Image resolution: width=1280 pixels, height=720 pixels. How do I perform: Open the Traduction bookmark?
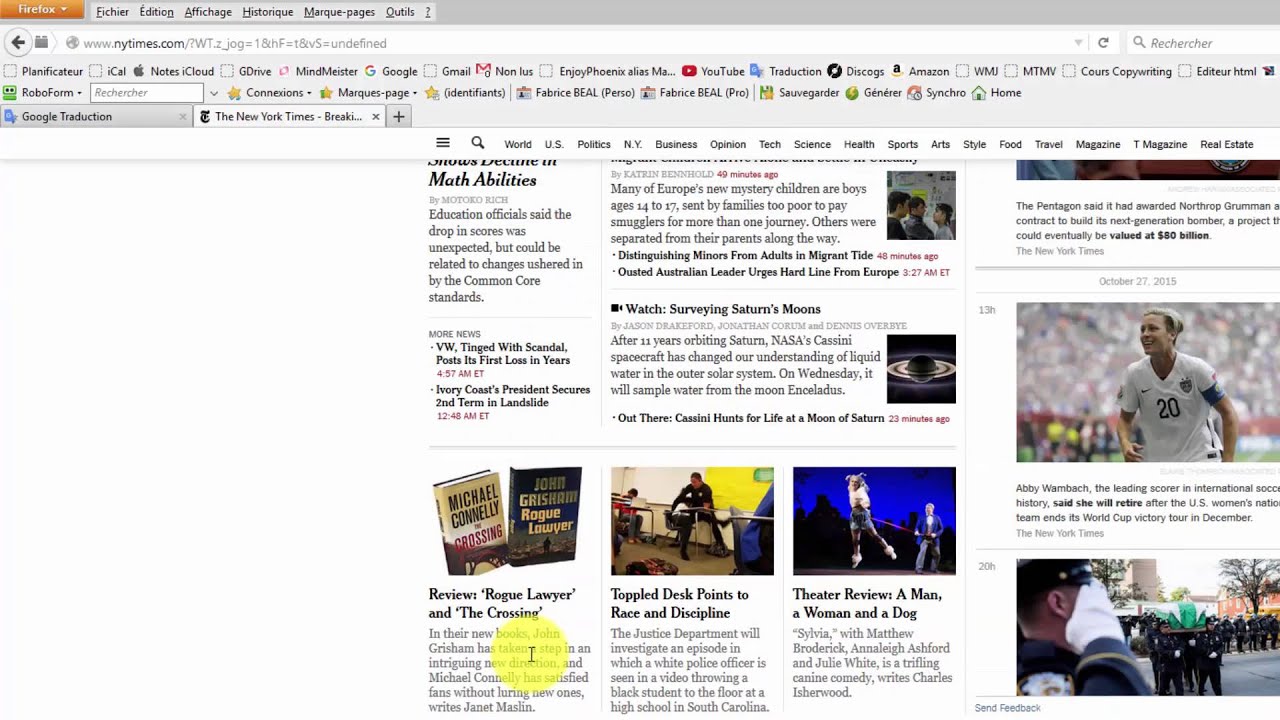click(786, 71)
